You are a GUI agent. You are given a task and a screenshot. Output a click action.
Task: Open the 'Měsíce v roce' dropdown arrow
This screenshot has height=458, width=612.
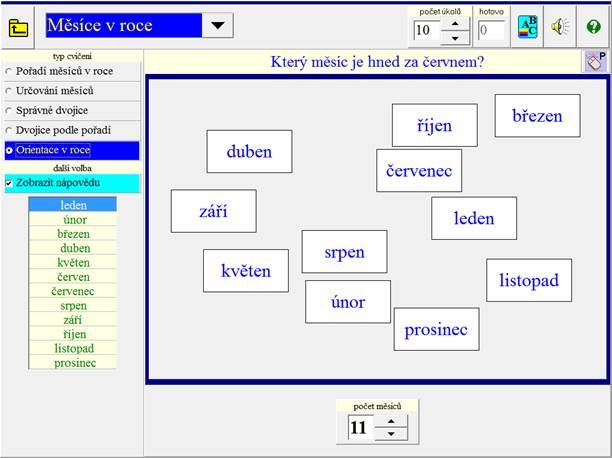point(219,25)
